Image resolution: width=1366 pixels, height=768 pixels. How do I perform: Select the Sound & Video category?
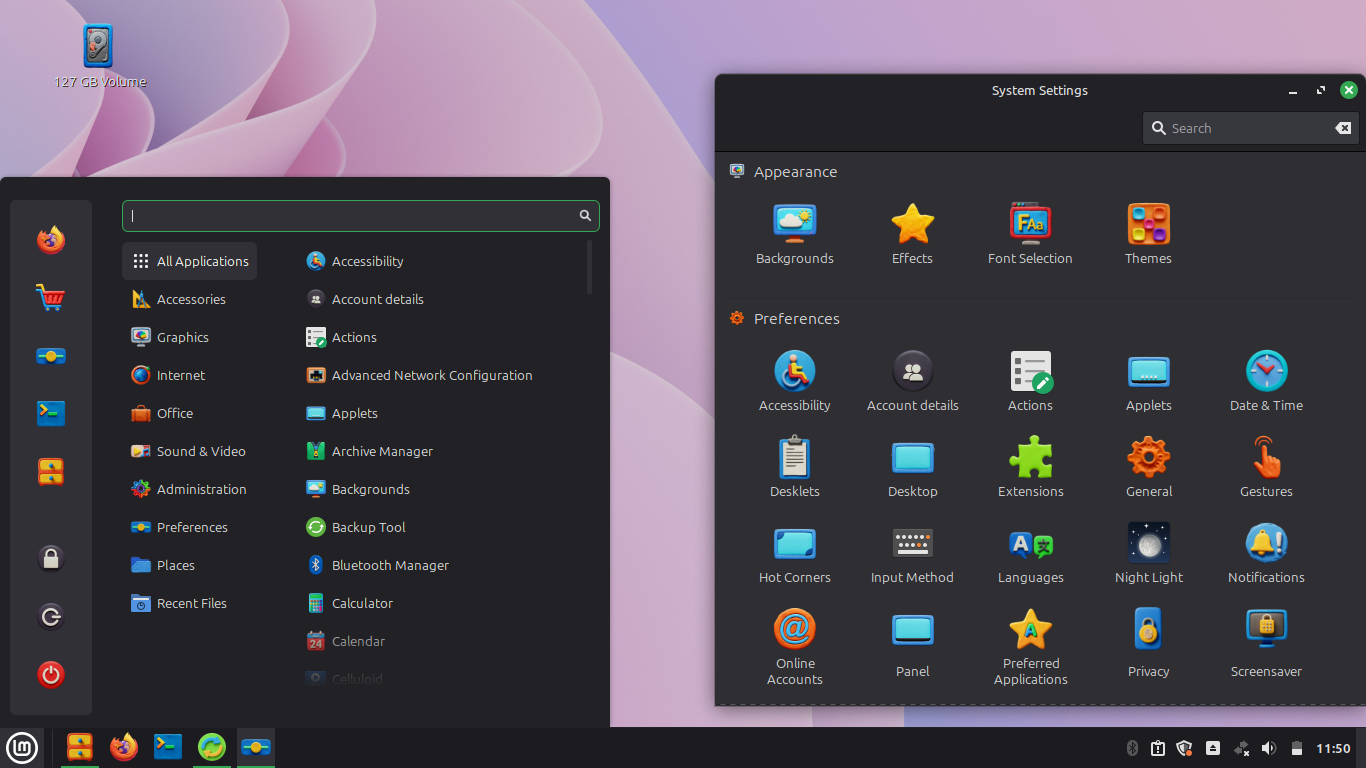coord(190,451)
